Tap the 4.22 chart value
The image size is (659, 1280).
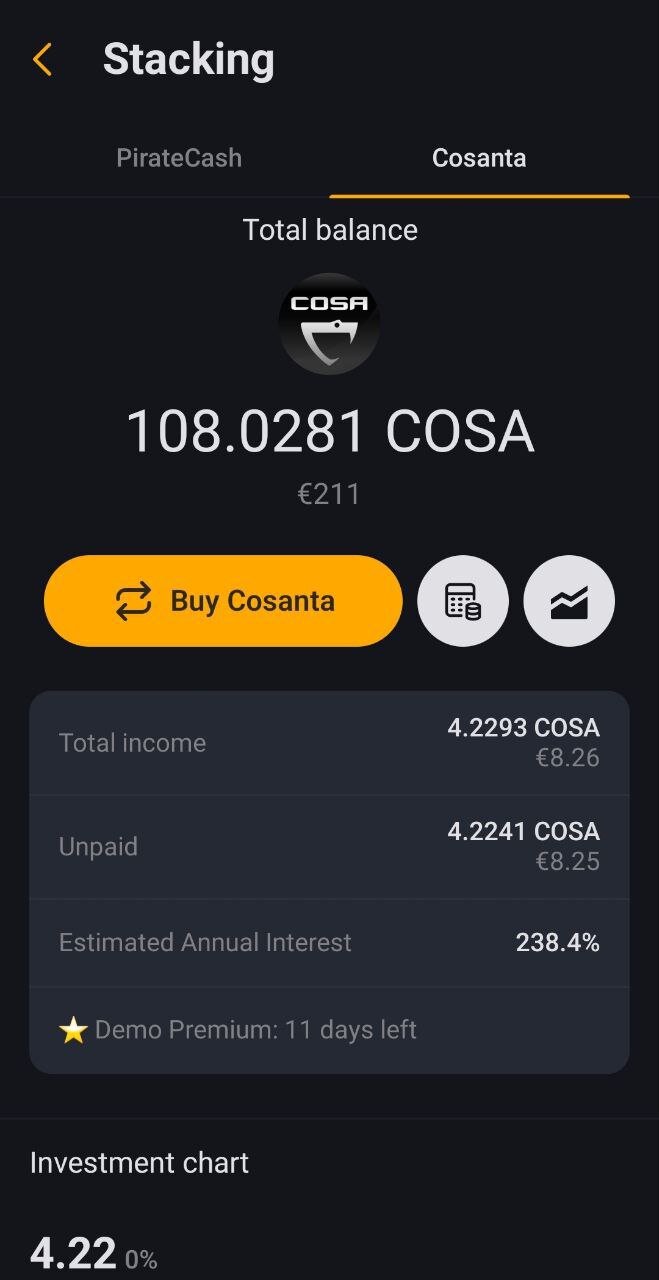click(x=72, y=1253)
